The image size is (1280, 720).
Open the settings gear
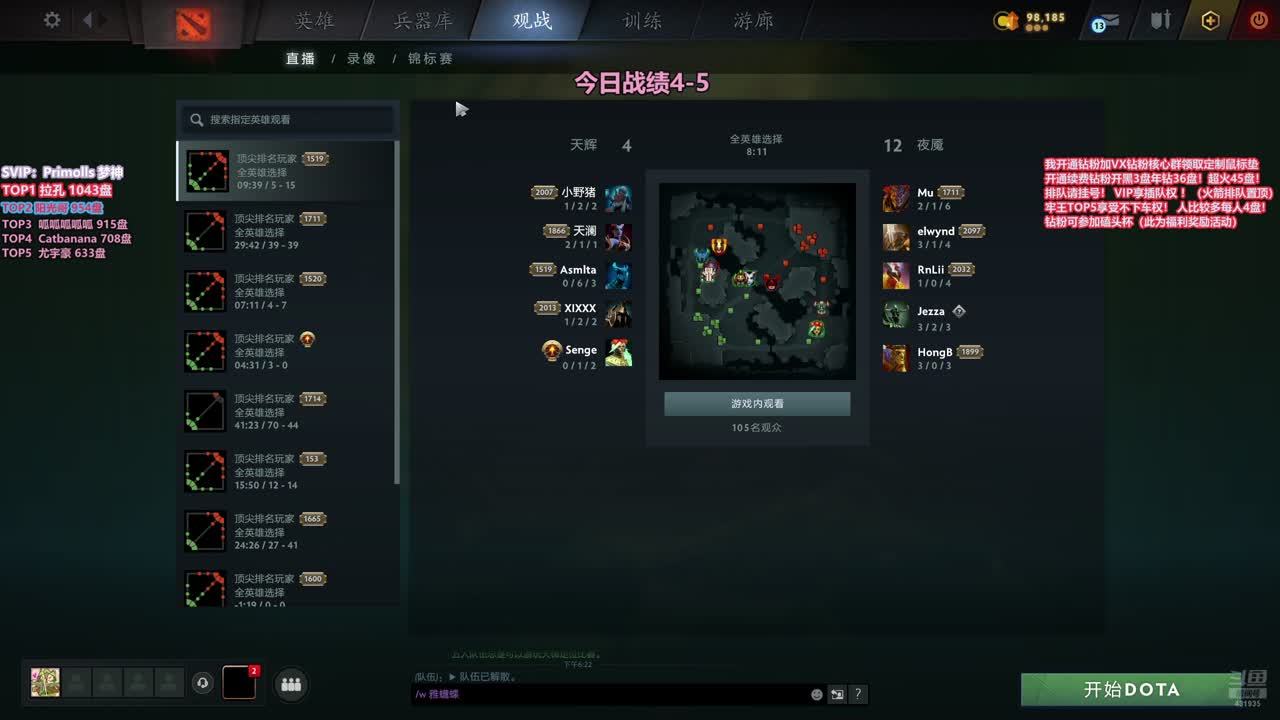tap(52, 20)
